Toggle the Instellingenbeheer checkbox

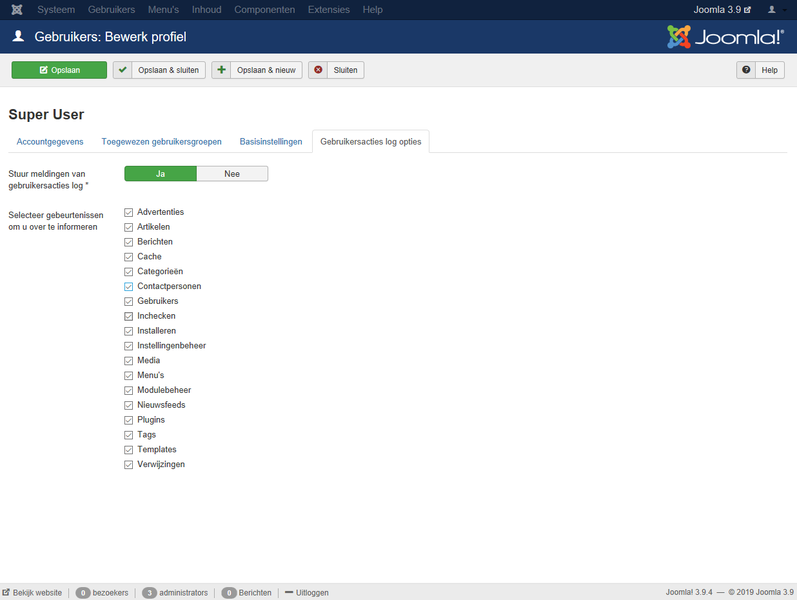click(x=129, y=346)
